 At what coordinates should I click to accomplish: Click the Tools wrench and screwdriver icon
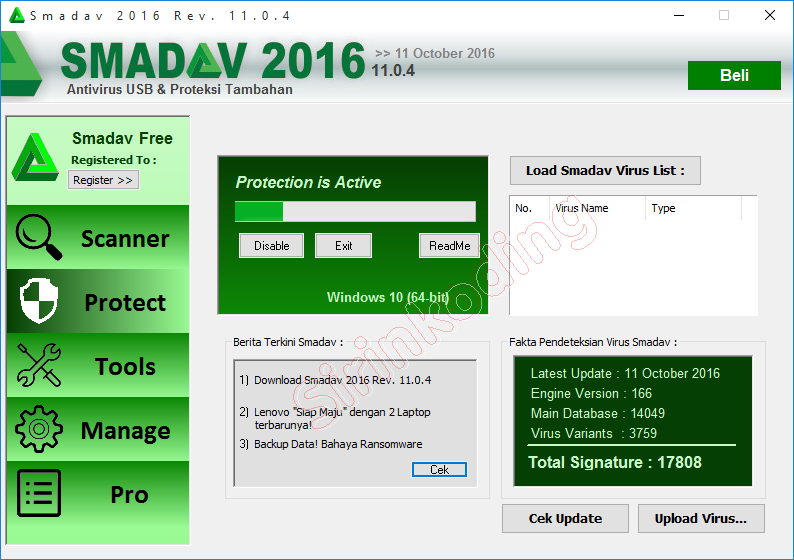click(x=39, y=365)
